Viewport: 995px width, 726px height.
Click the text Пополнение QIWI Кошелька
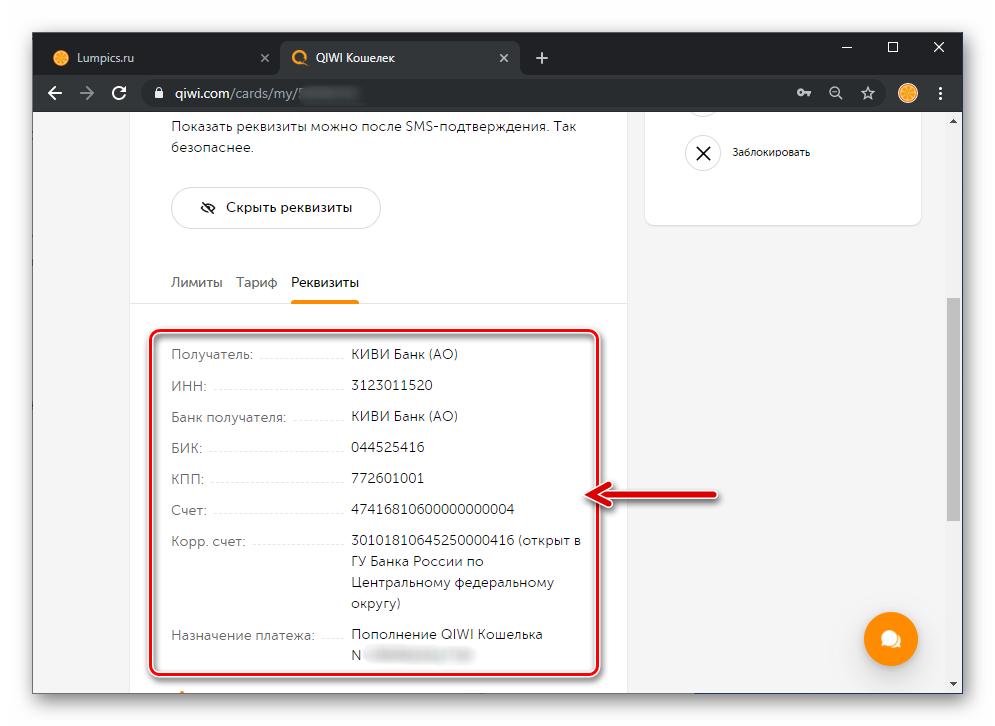click(447, 635)
